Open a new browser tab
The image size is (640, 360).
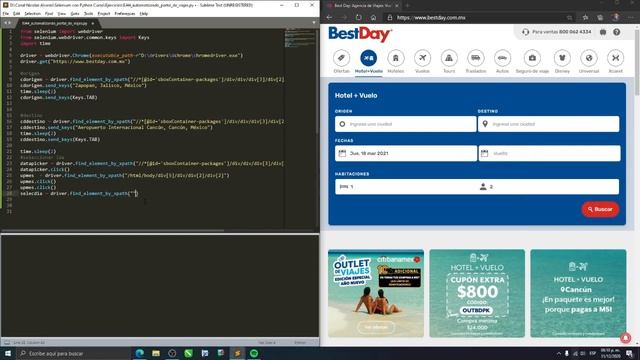pyautogui.click(x=407, y=6)
